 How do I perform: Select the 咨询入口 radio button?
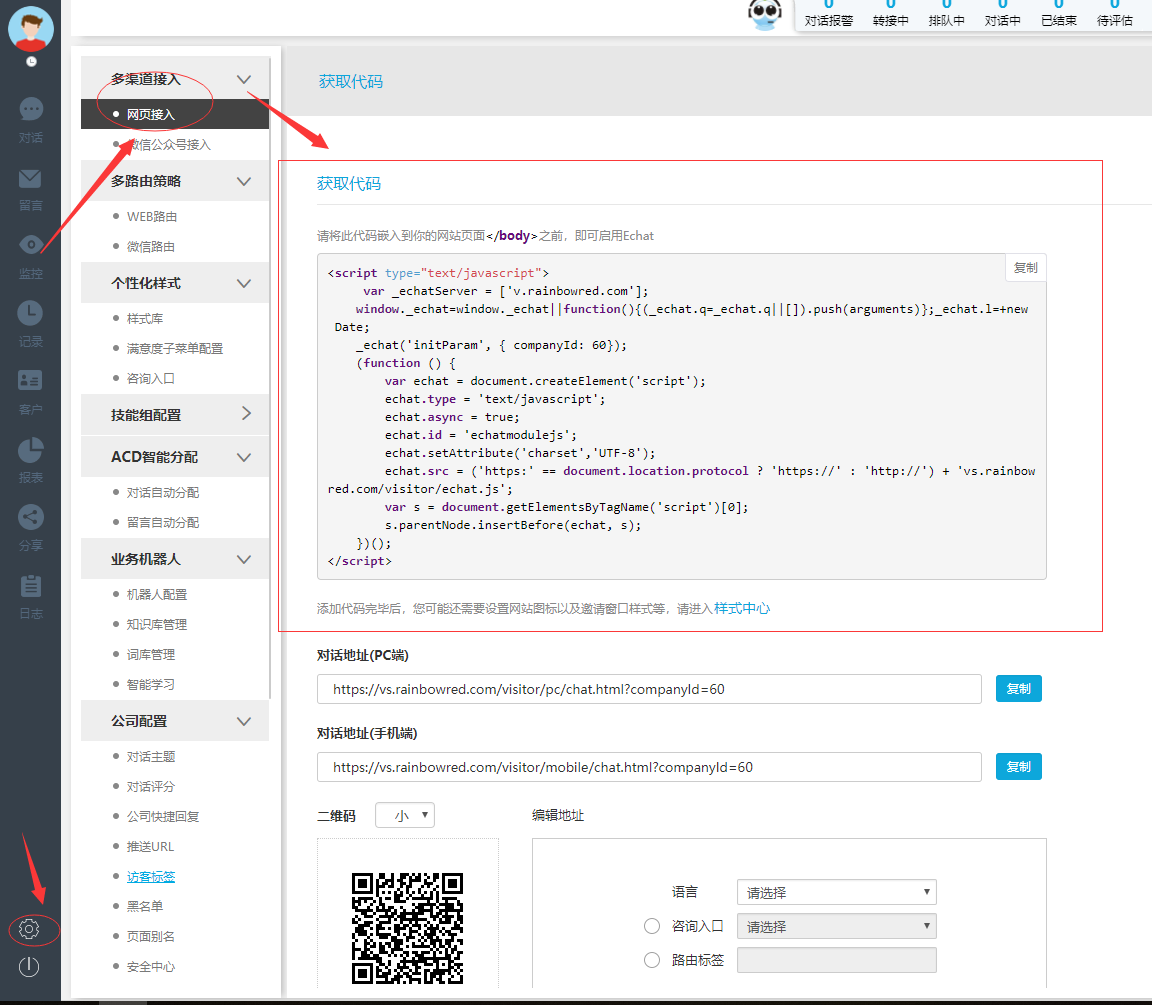[x=652, y=926]
